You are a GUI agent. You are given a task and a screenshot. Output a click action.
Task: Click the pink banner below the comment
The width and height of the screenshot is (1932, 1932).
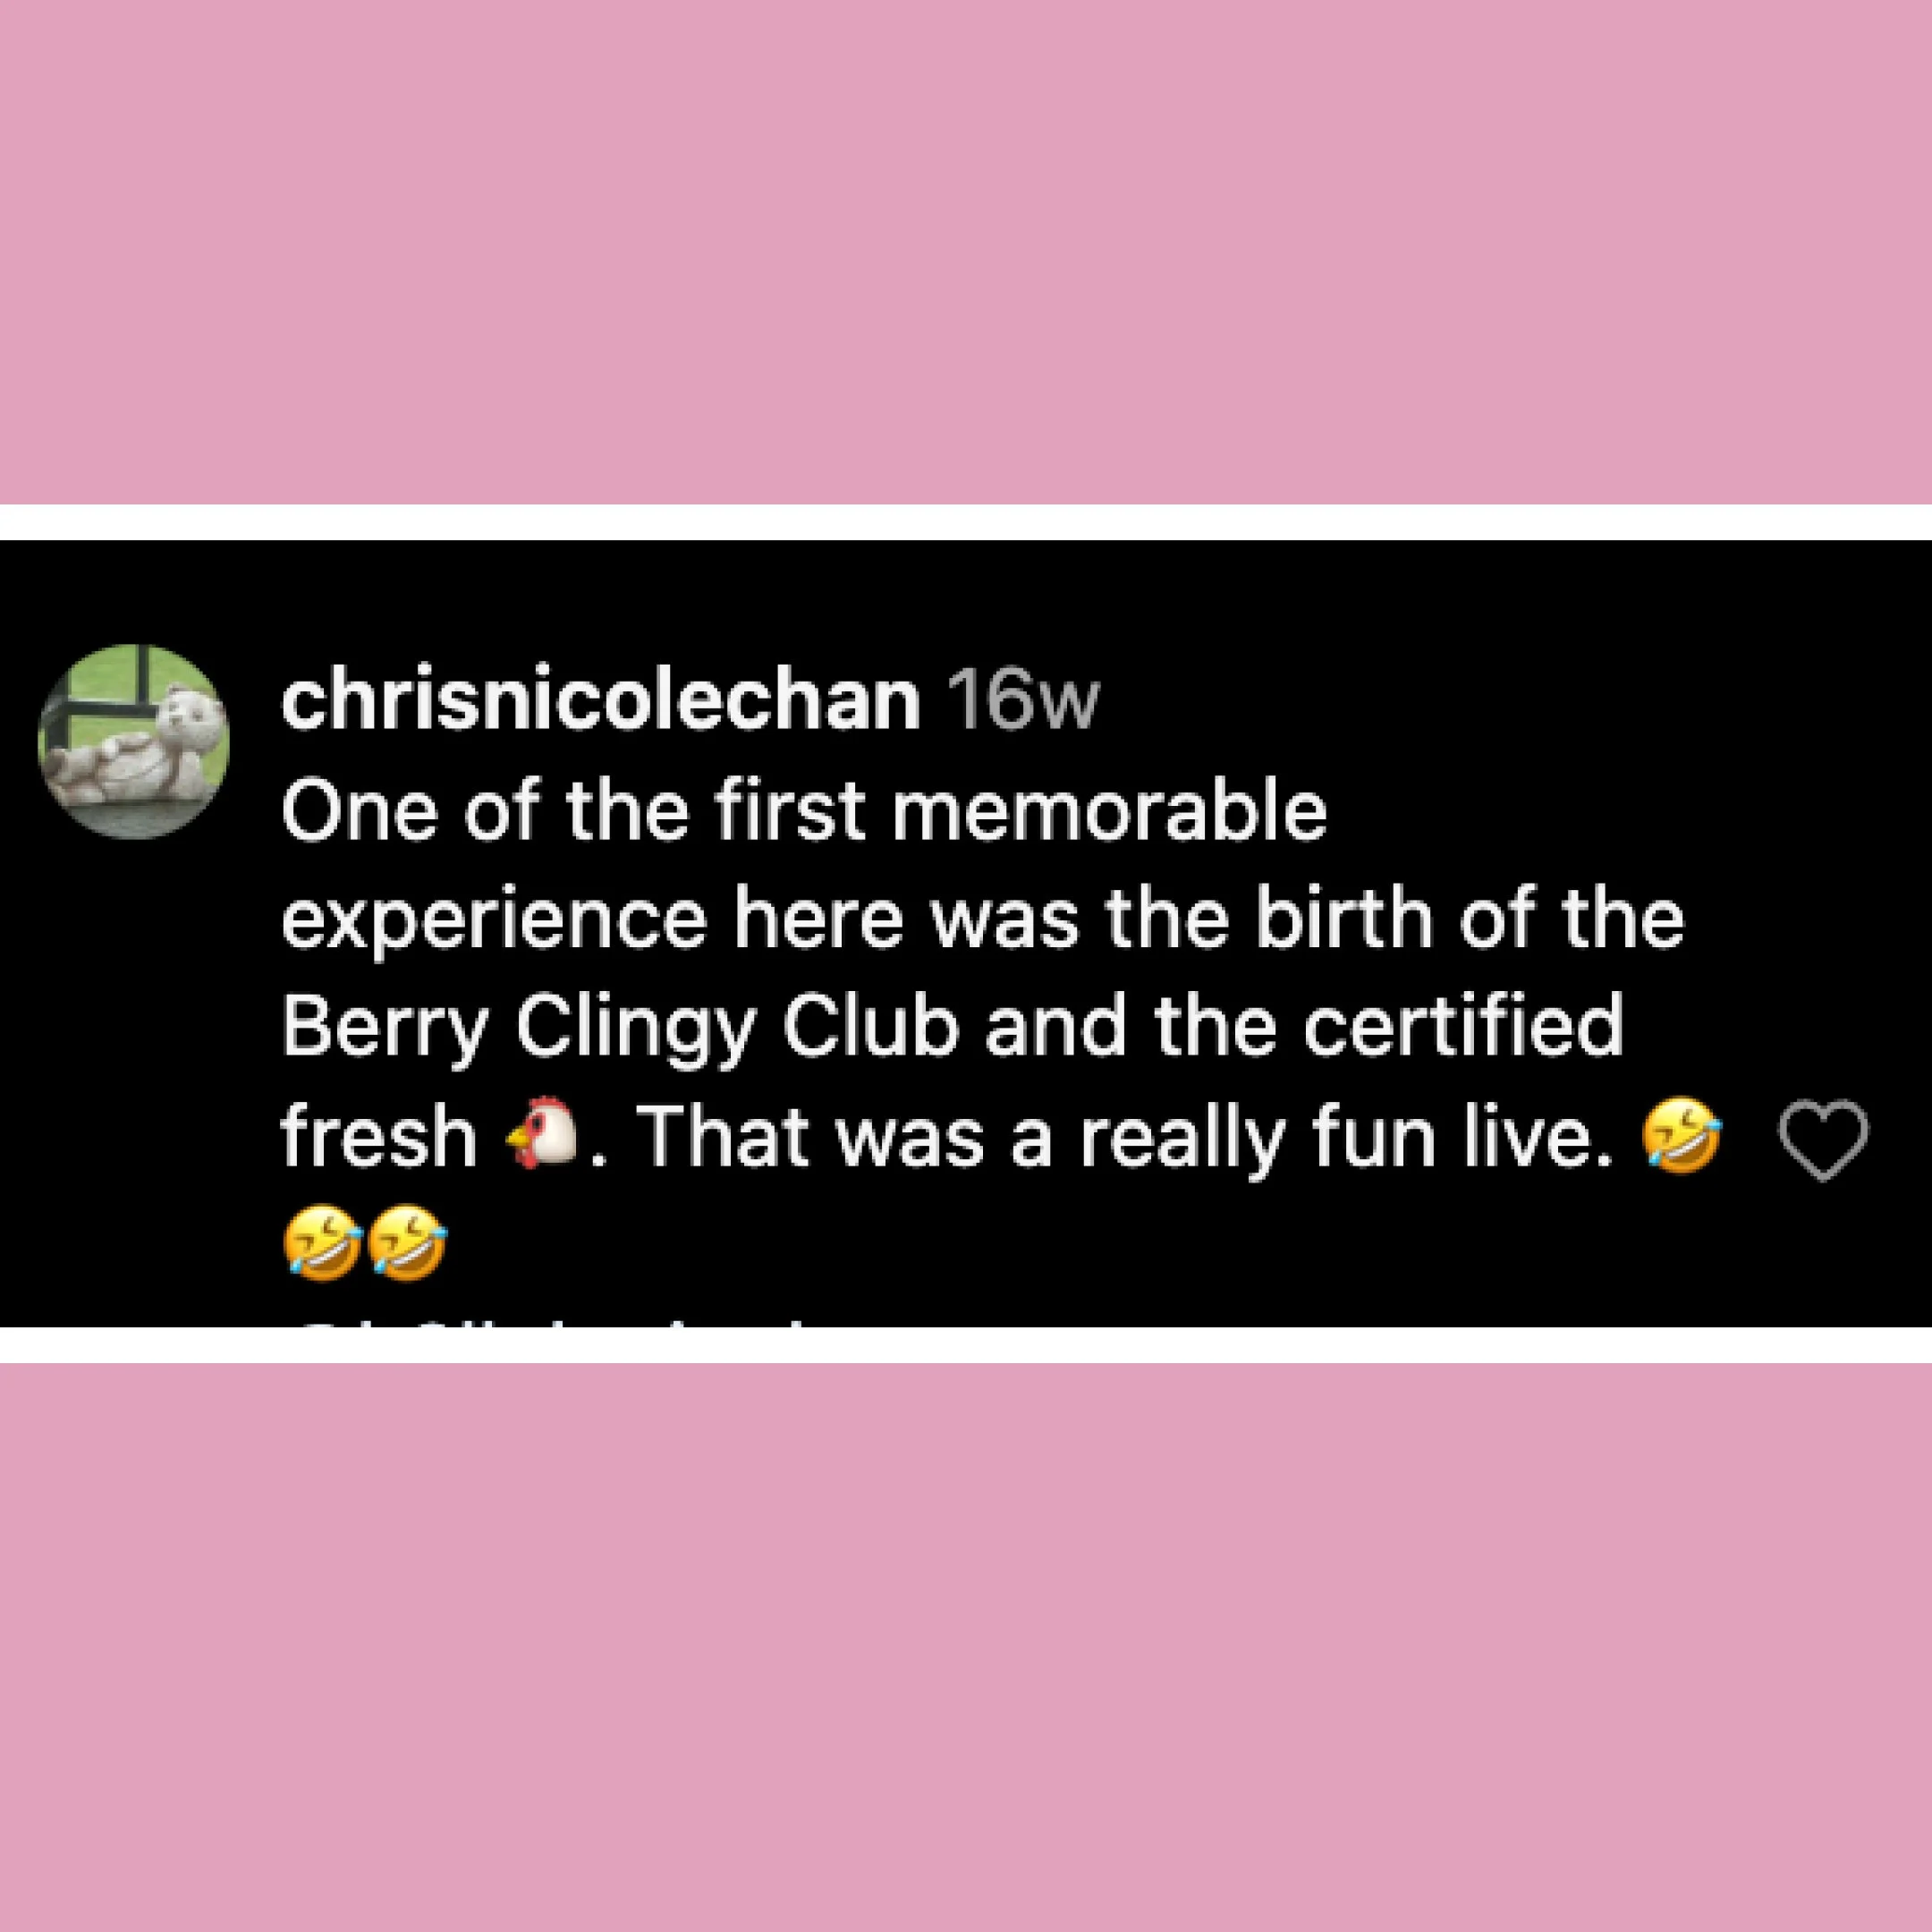[966, 1647]
